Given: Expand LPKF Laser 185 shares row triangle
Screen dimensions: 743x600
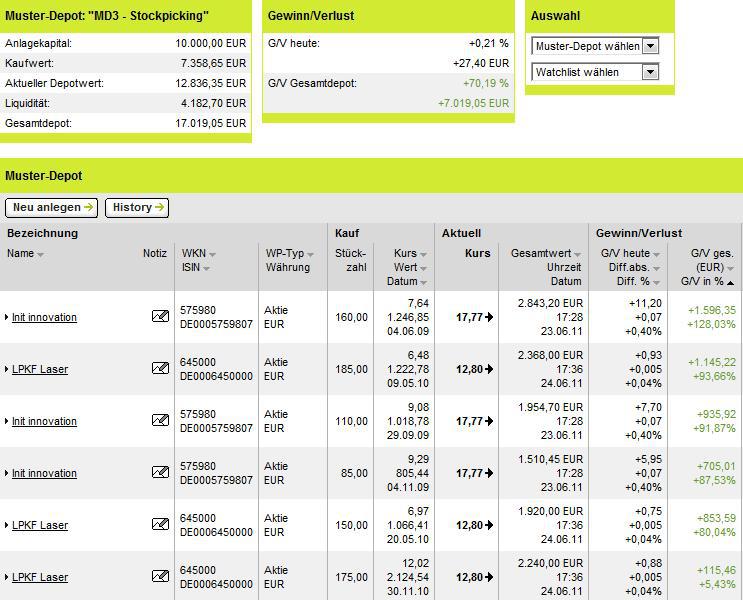Looking at the screenshot, I should [x=7, y=369].
